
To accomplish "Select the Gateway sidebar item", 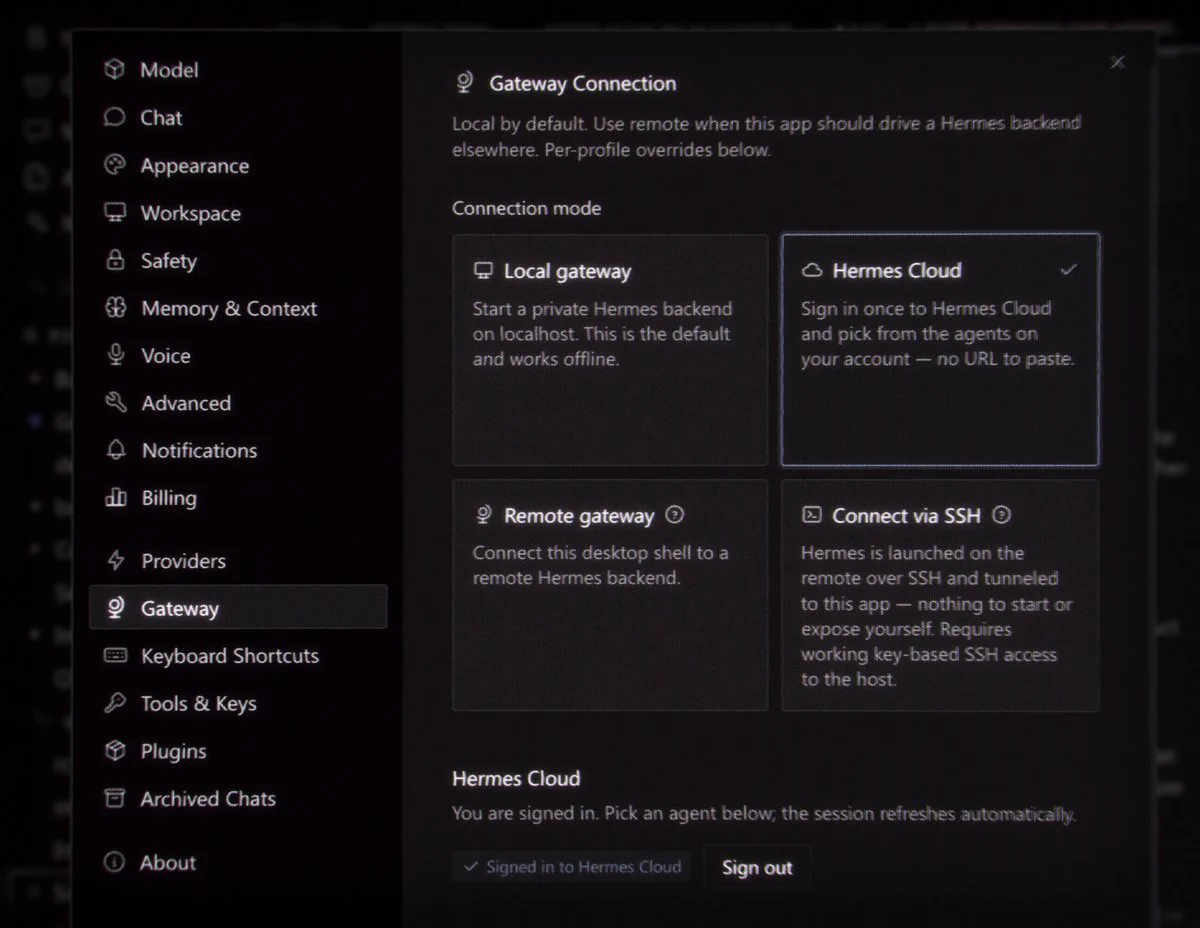I will tap(238, 608).
